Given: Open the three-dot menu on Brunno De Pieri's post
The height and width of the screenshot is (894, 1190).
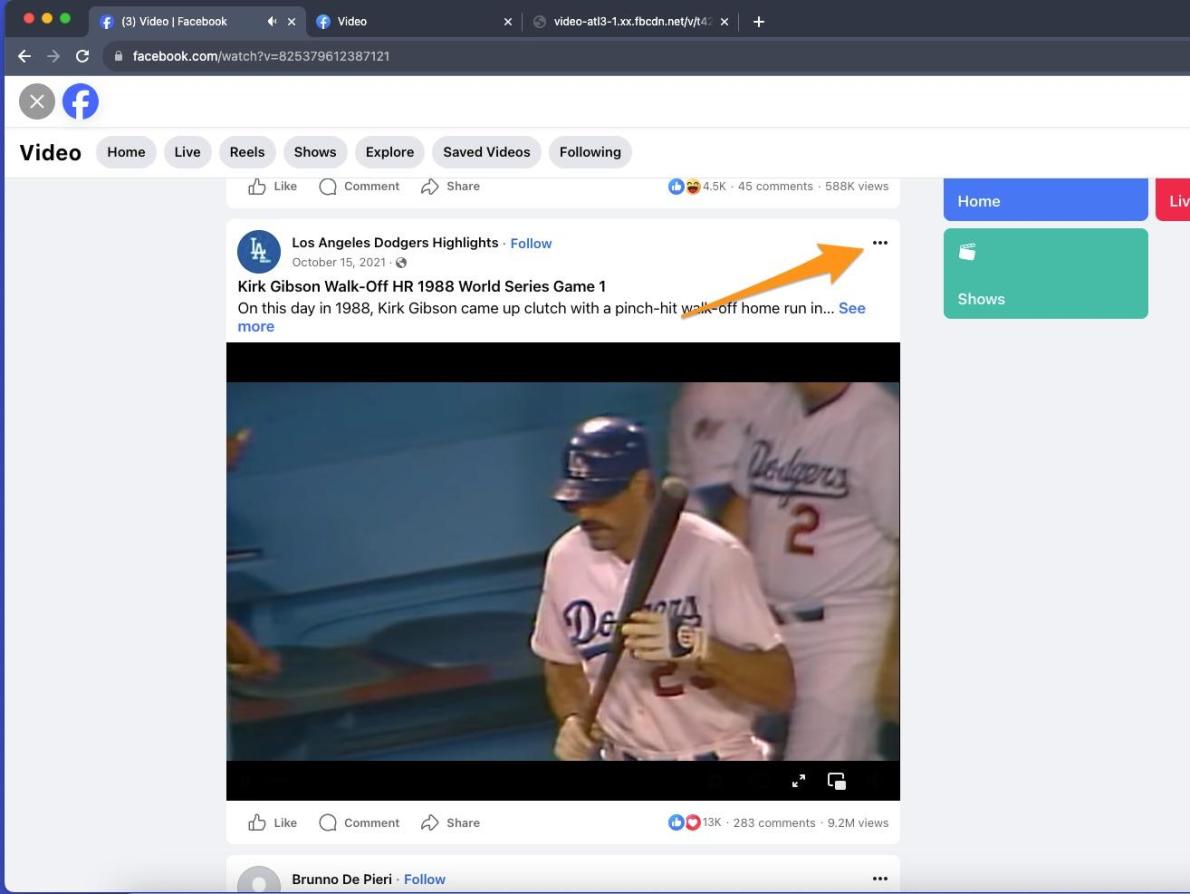Looking at the screenshot, I should (x=880, y=877).
